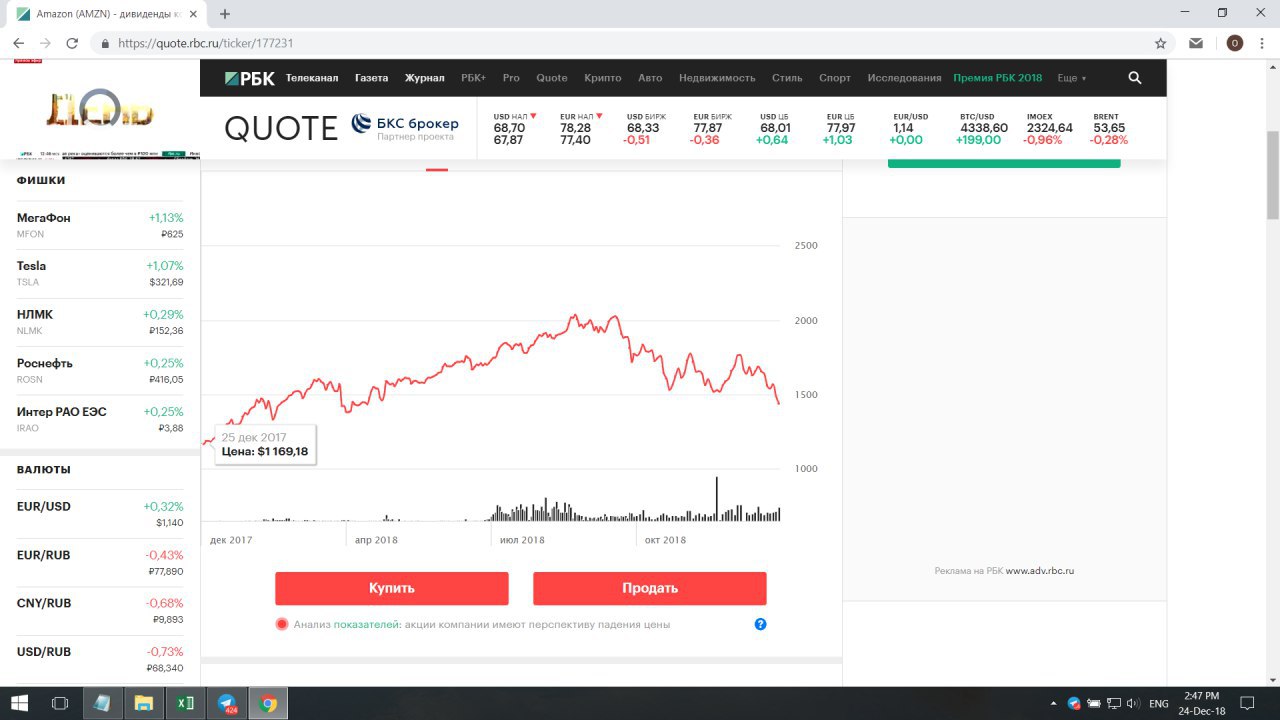Open the notification center icon
1280x720 pixels.
click(1247, 703)
